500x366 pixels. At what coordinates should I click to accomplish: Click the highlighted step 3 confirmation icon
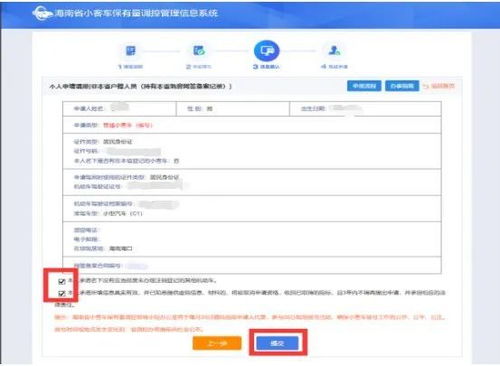[266, 51]
